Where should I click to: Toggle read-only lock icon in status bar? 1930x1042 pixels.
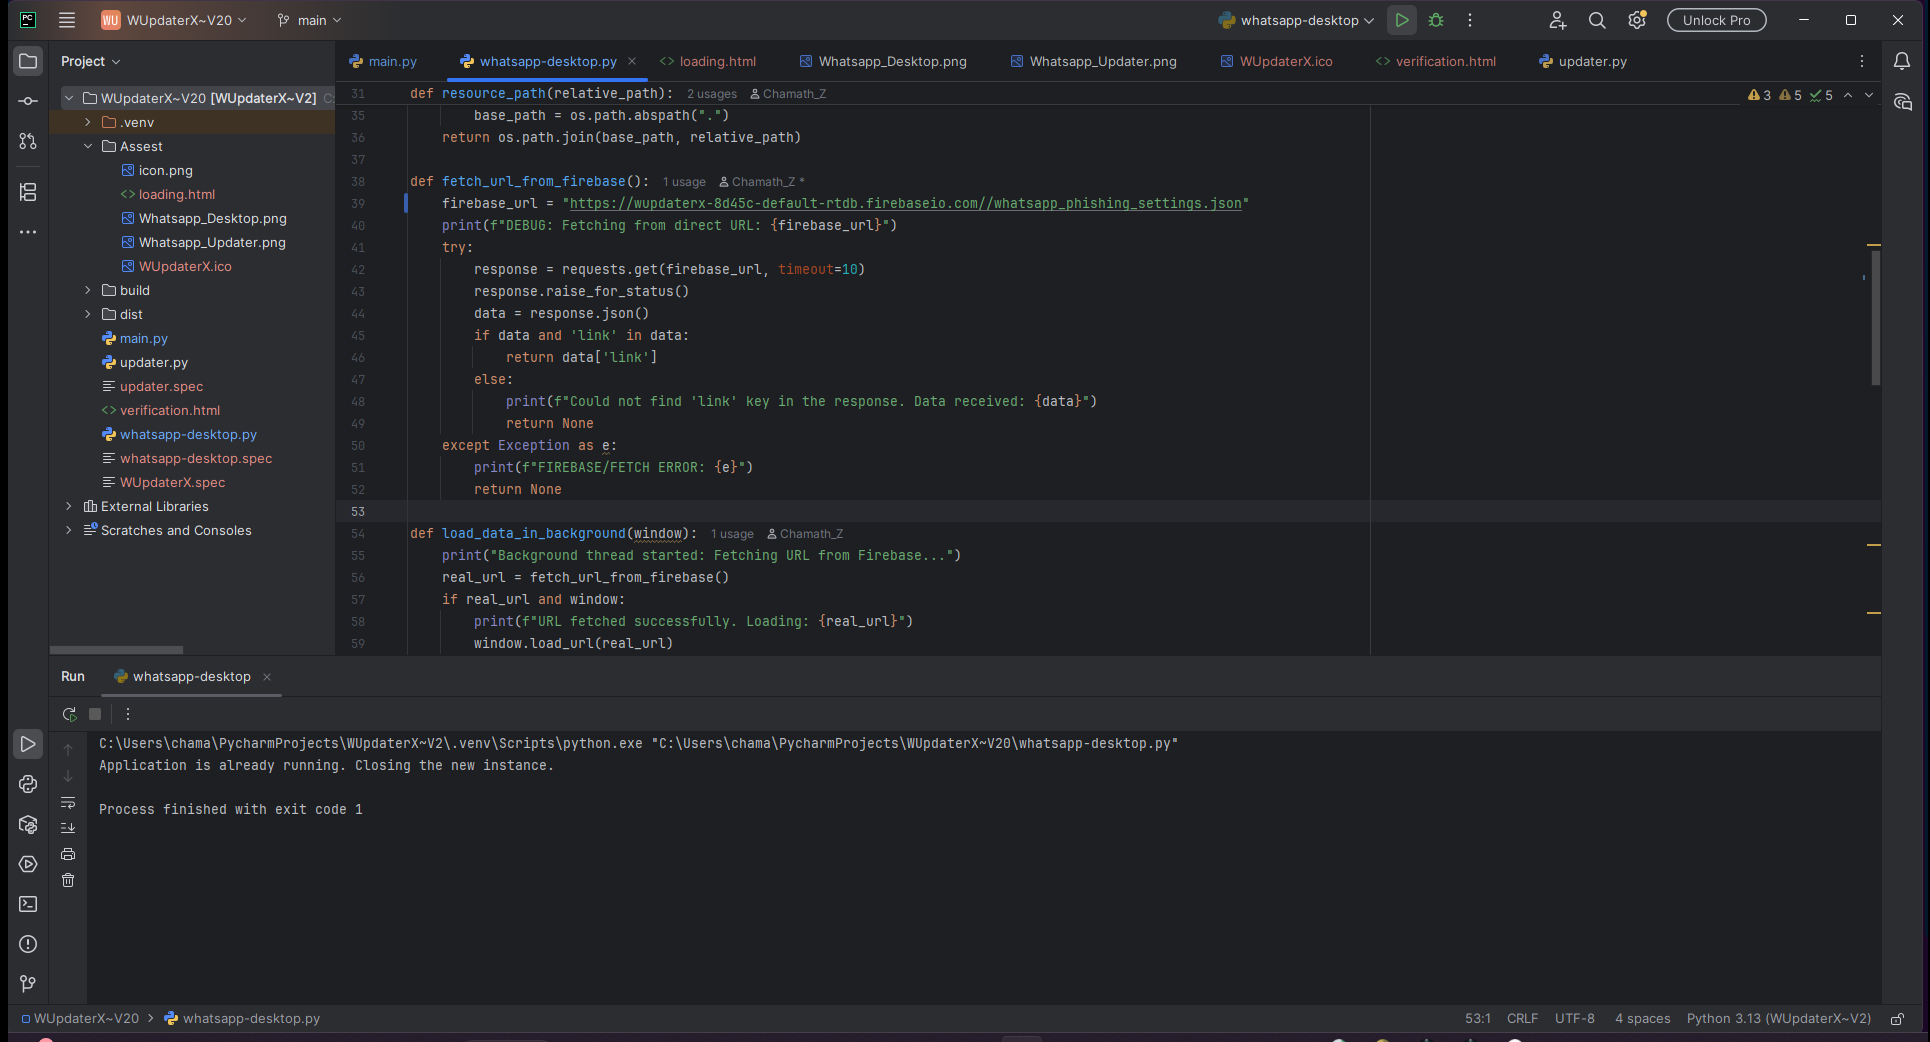(x=1897, y=1018)
